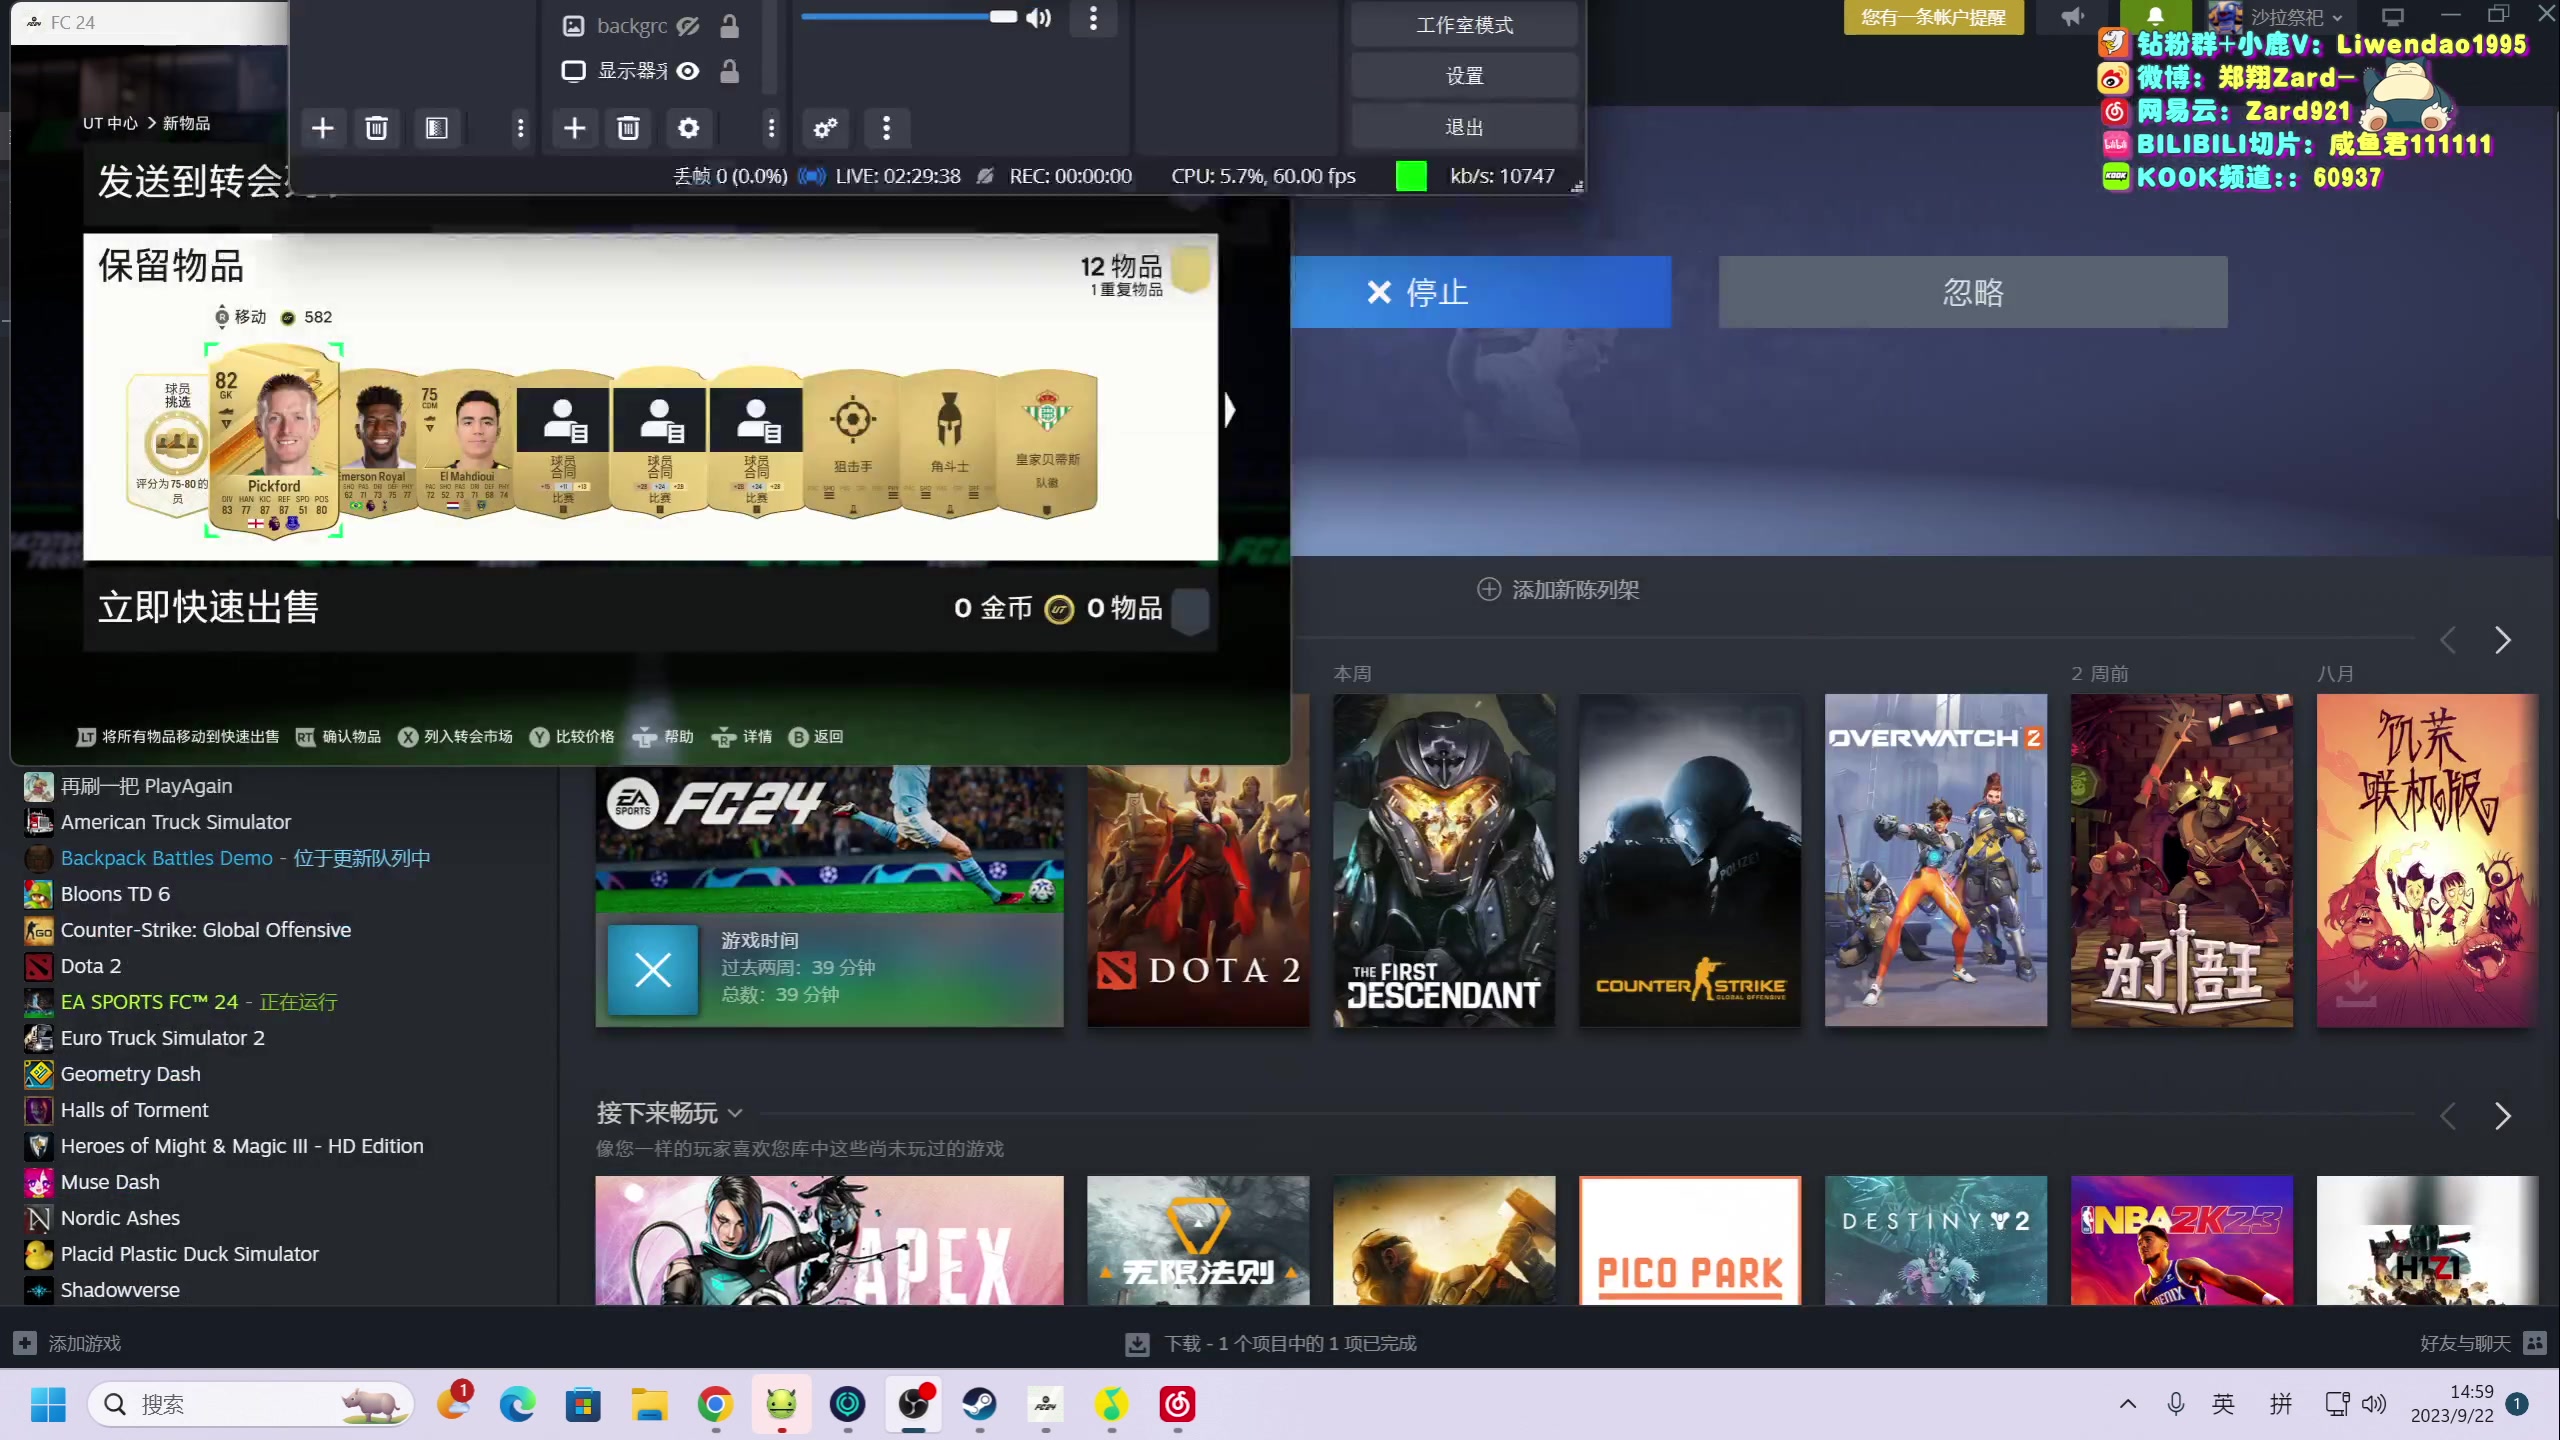Image resolution: width=2560 pixels, height=1440 pixels.
Task: Select Dota 2 in the games list
Action: click(90, 966)
